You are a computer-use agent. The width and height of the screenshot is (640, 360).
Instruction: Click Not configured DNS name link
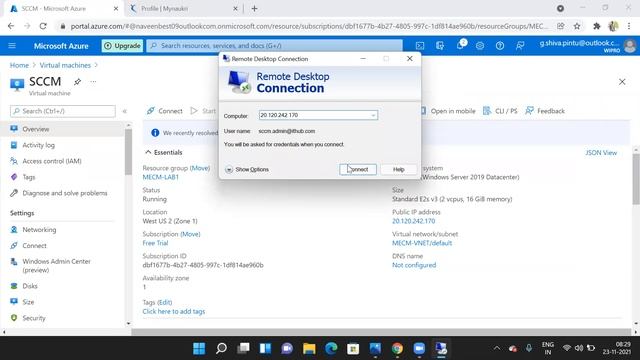click(414, 265)
